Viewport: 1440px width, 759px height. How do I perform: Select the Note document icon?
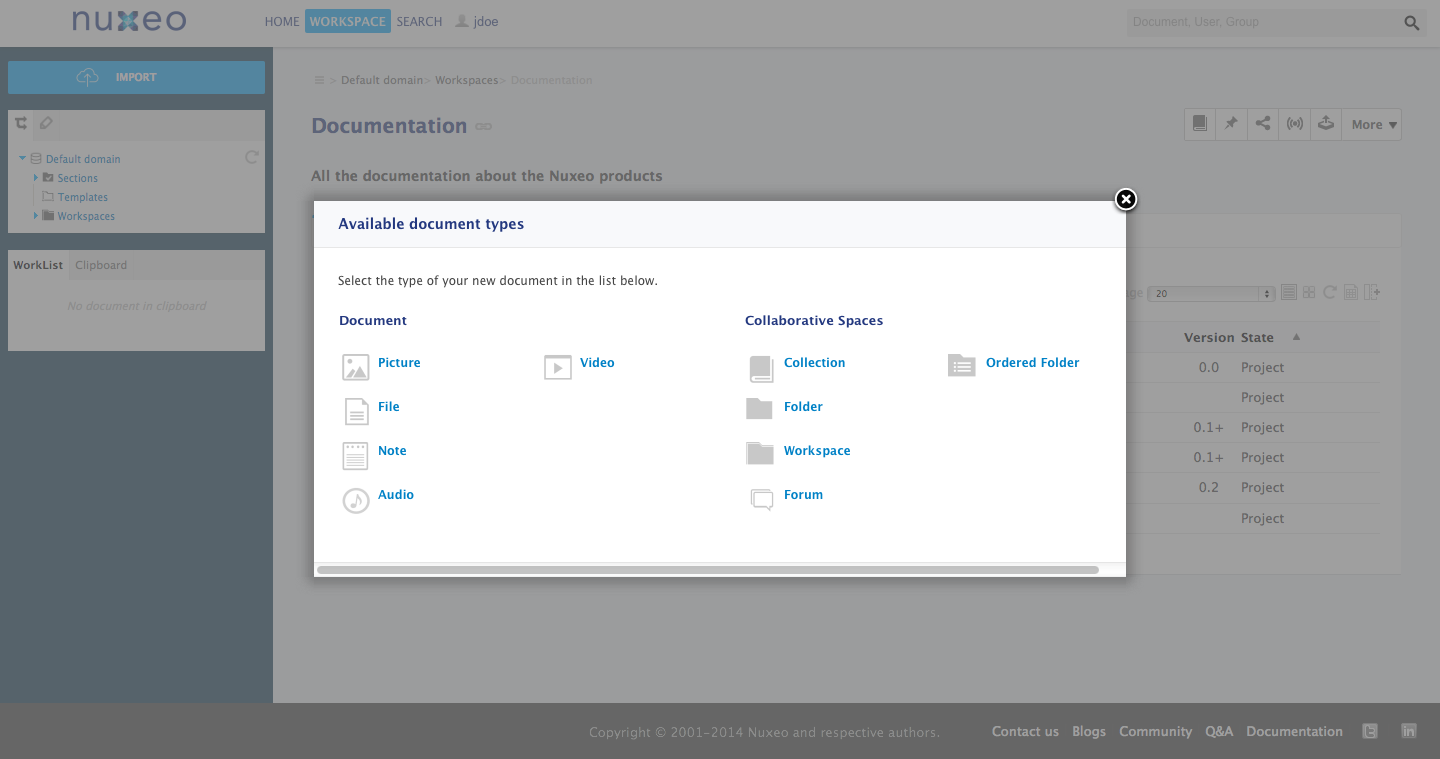point(356,455)
